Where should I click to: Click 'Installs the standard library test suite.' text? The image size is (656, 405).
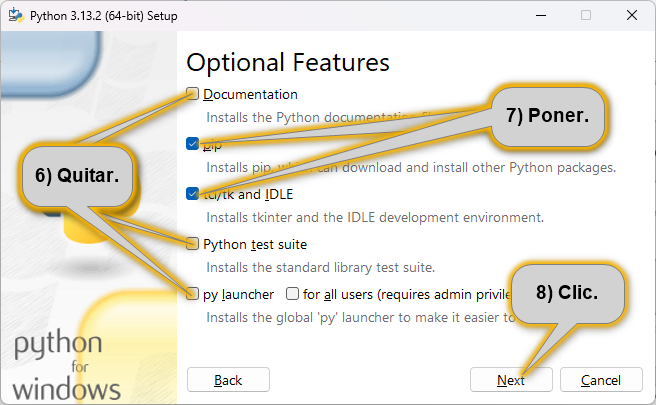tap(320, 267)
